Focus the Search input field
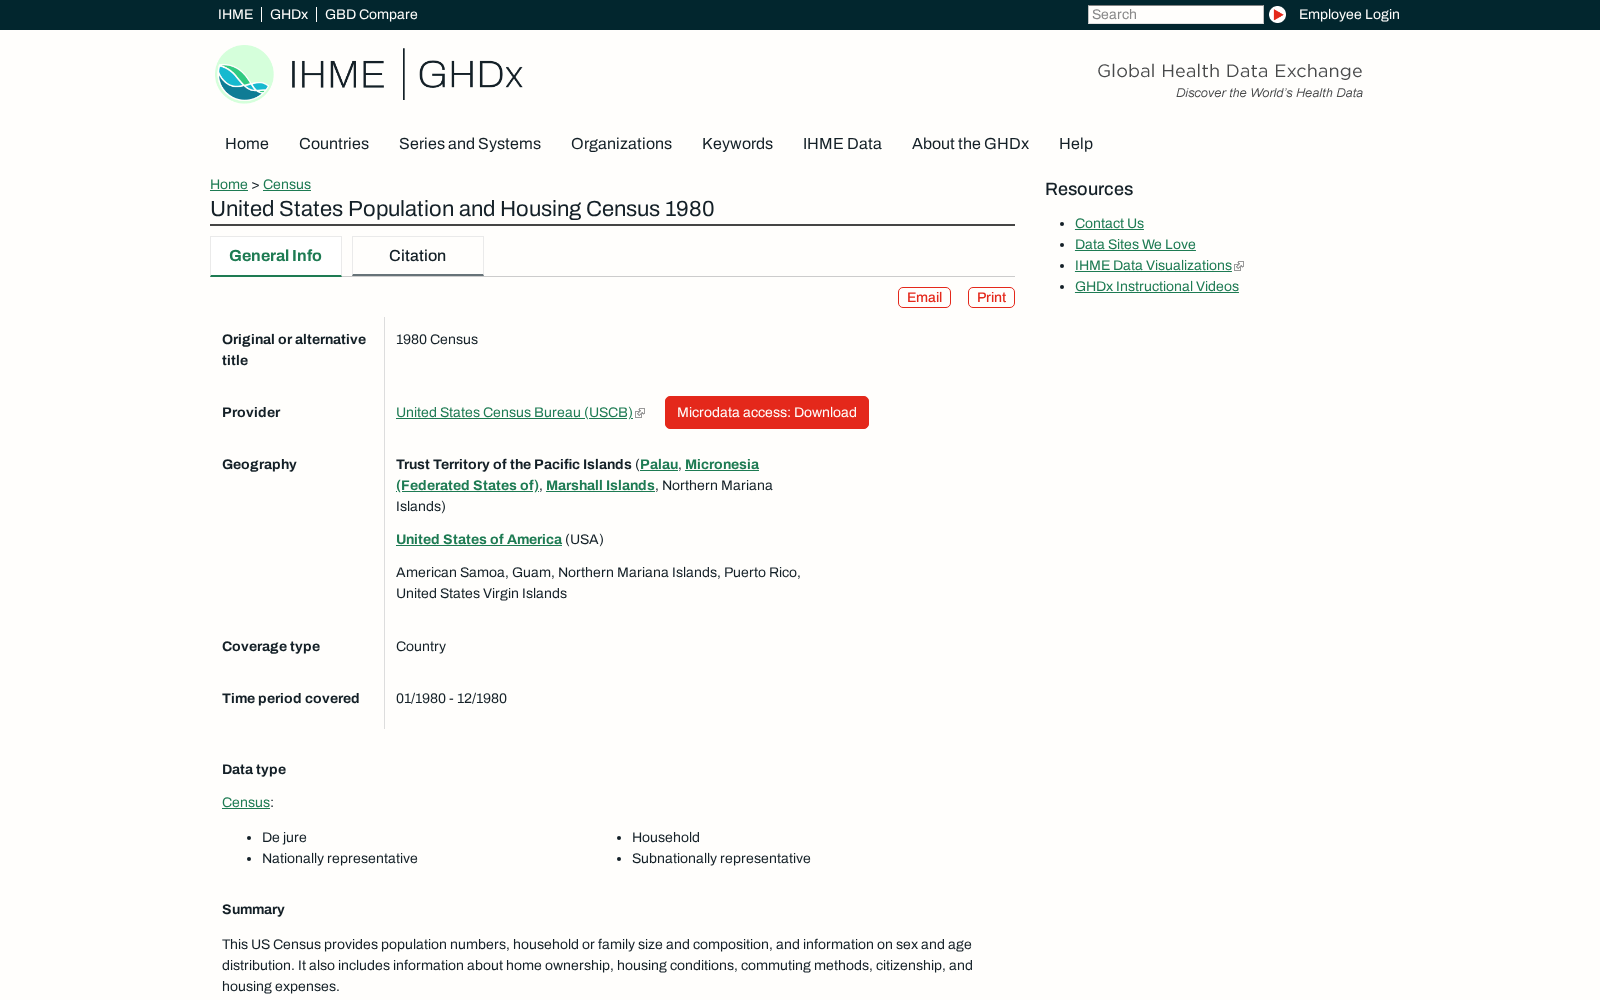Screen dimensions: 1600x1000 coord(1176,14)
